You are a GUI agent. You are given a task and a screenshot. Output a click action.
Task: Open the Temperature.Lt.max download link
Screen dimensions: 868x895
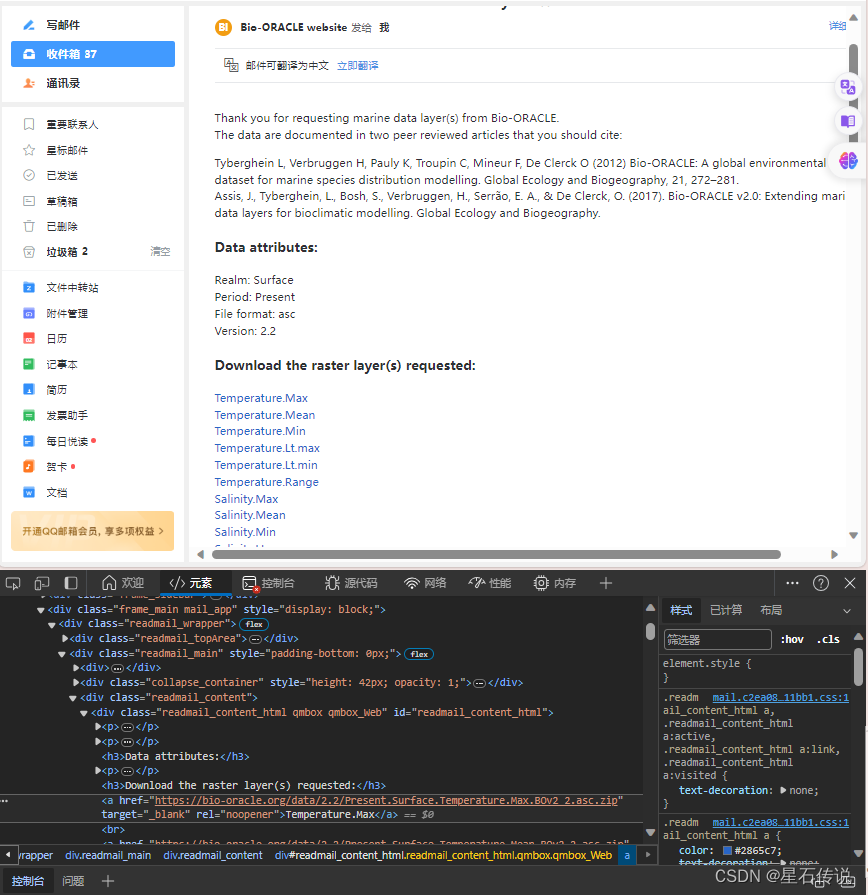pos(267,448)
